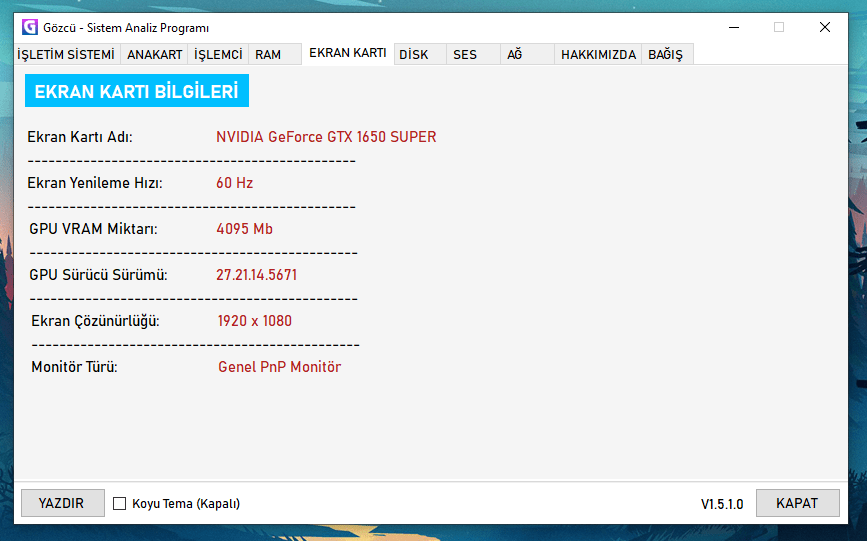Open the HAKKIMIZDA tab
Viewport: 867px width, 541px height.
tap(598, 54)
